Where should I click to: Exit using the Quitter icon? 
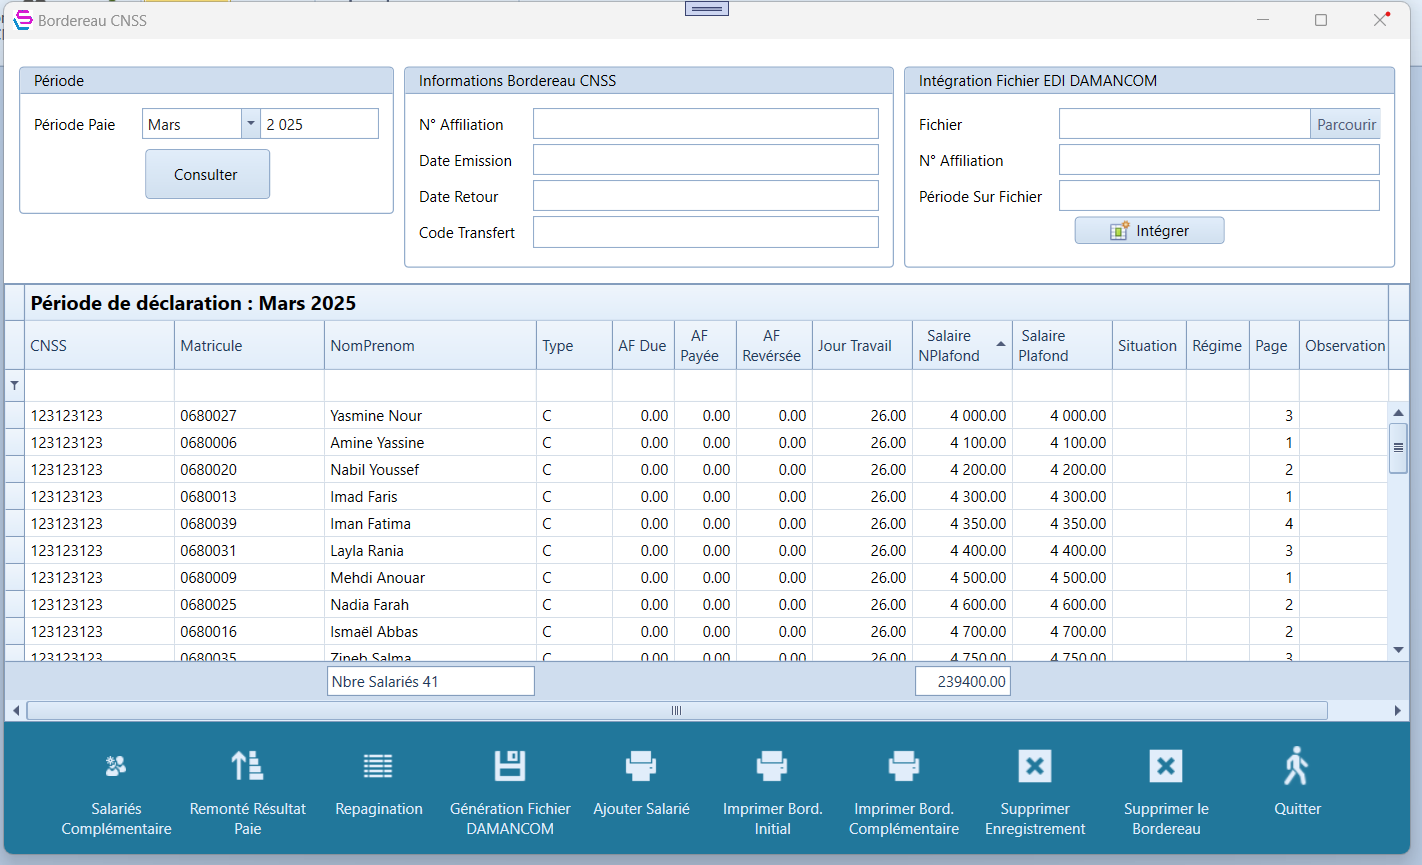pos(1297,767)
